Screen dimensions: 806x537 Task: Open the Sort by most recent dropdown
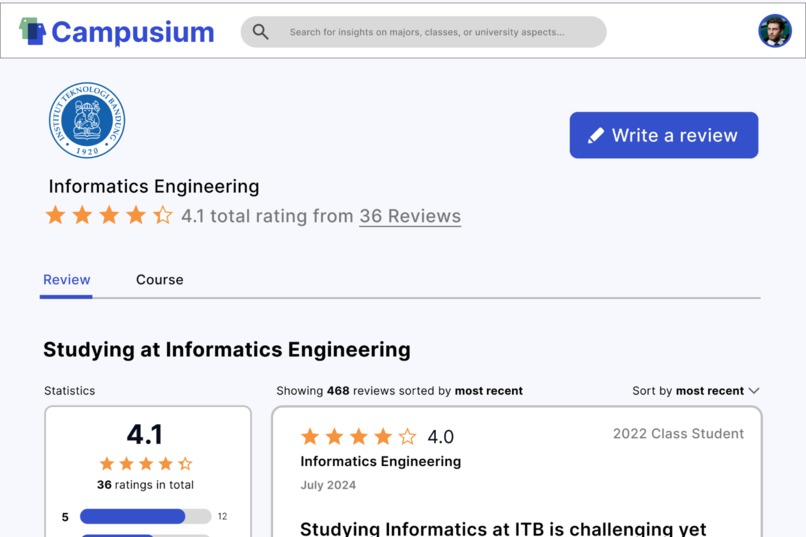[x=695, y=391]
